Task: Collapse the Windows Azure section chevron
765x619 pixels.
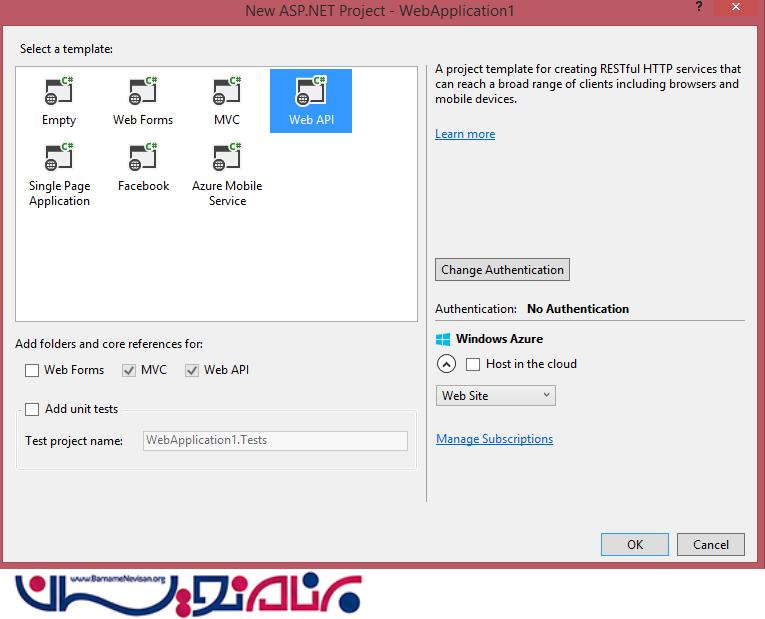Action: point(446,364)
